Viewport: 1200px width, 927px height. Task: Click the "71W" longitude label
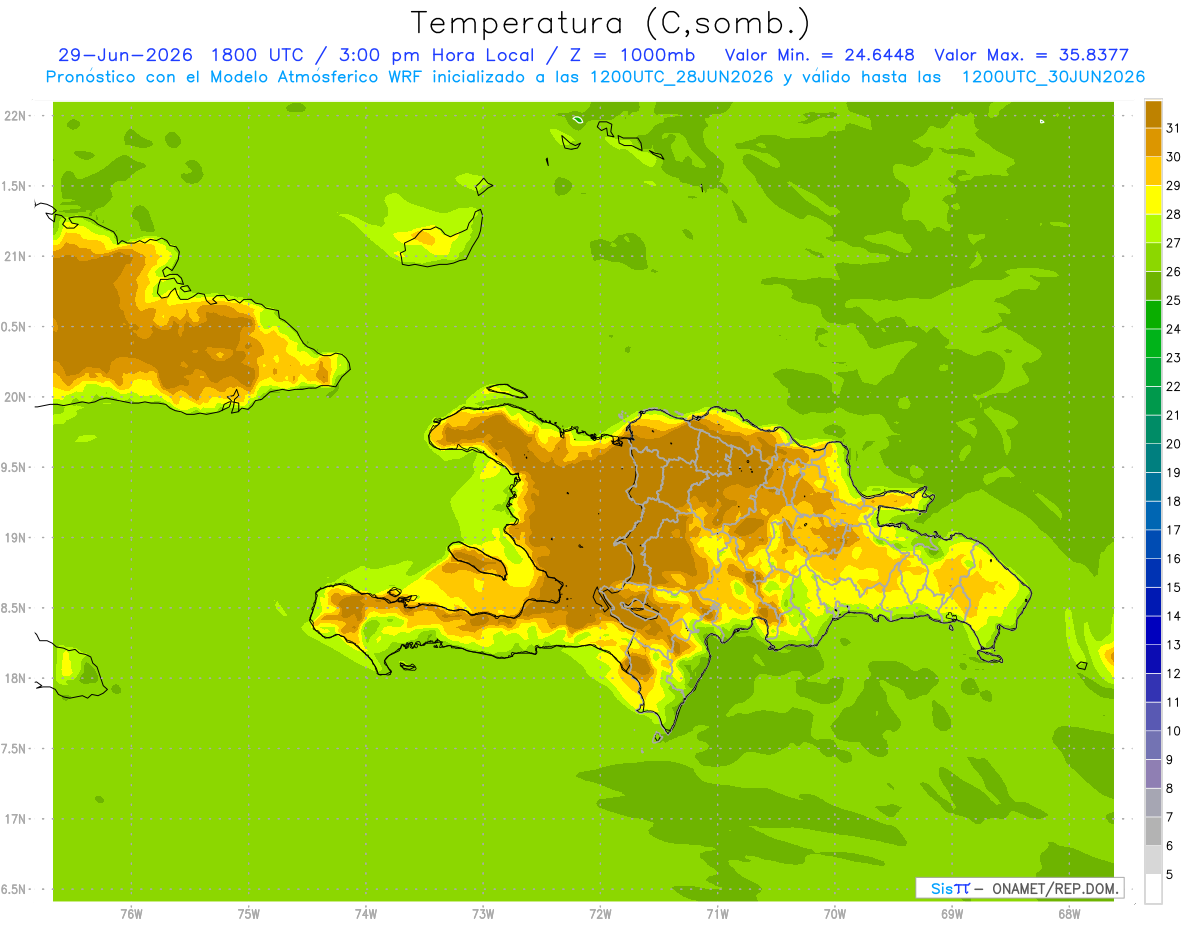(717, 914)
